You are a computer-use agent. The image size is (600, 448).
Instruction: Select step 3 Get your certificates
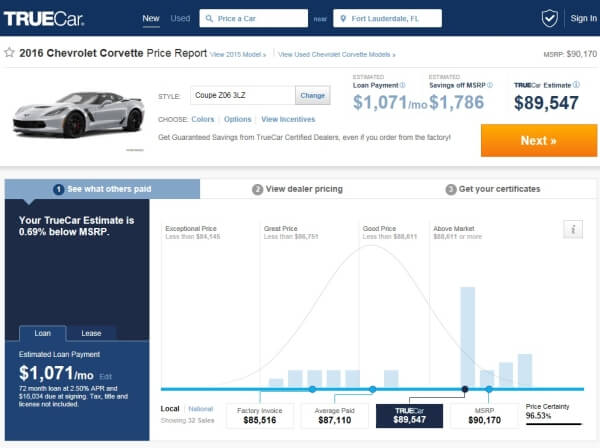493,189
